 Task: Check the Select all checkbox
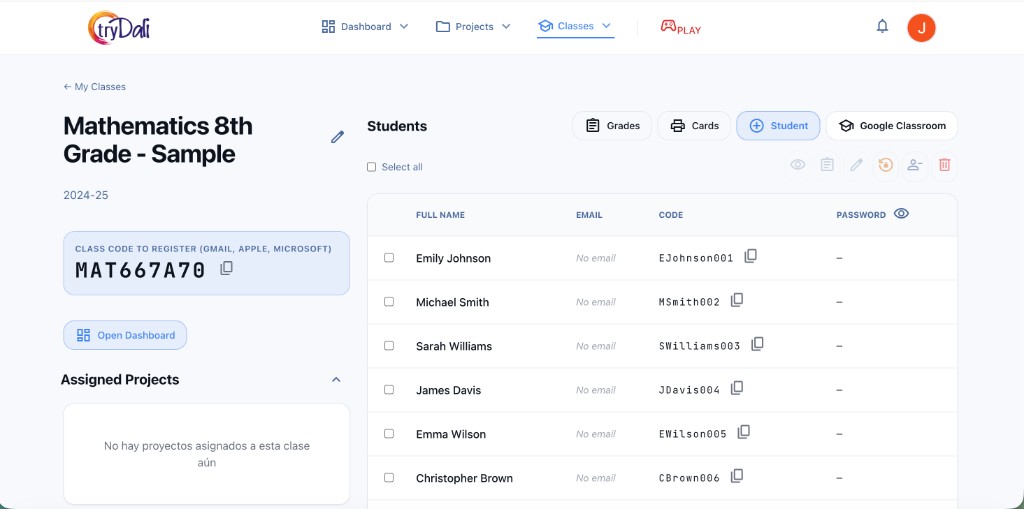click(372, 167)
